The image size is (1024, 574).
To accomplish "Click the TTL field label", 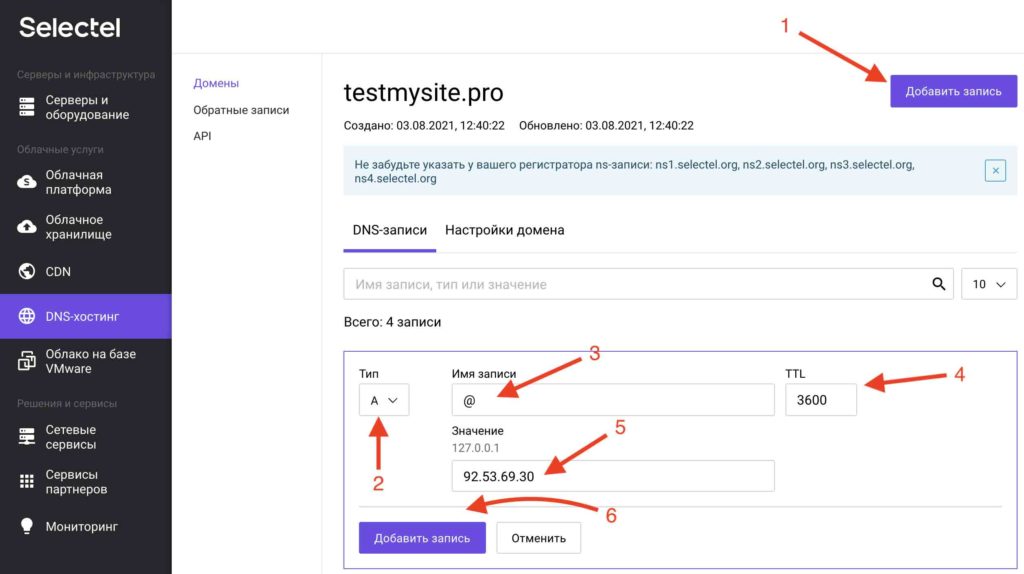I will coord(795,374).
